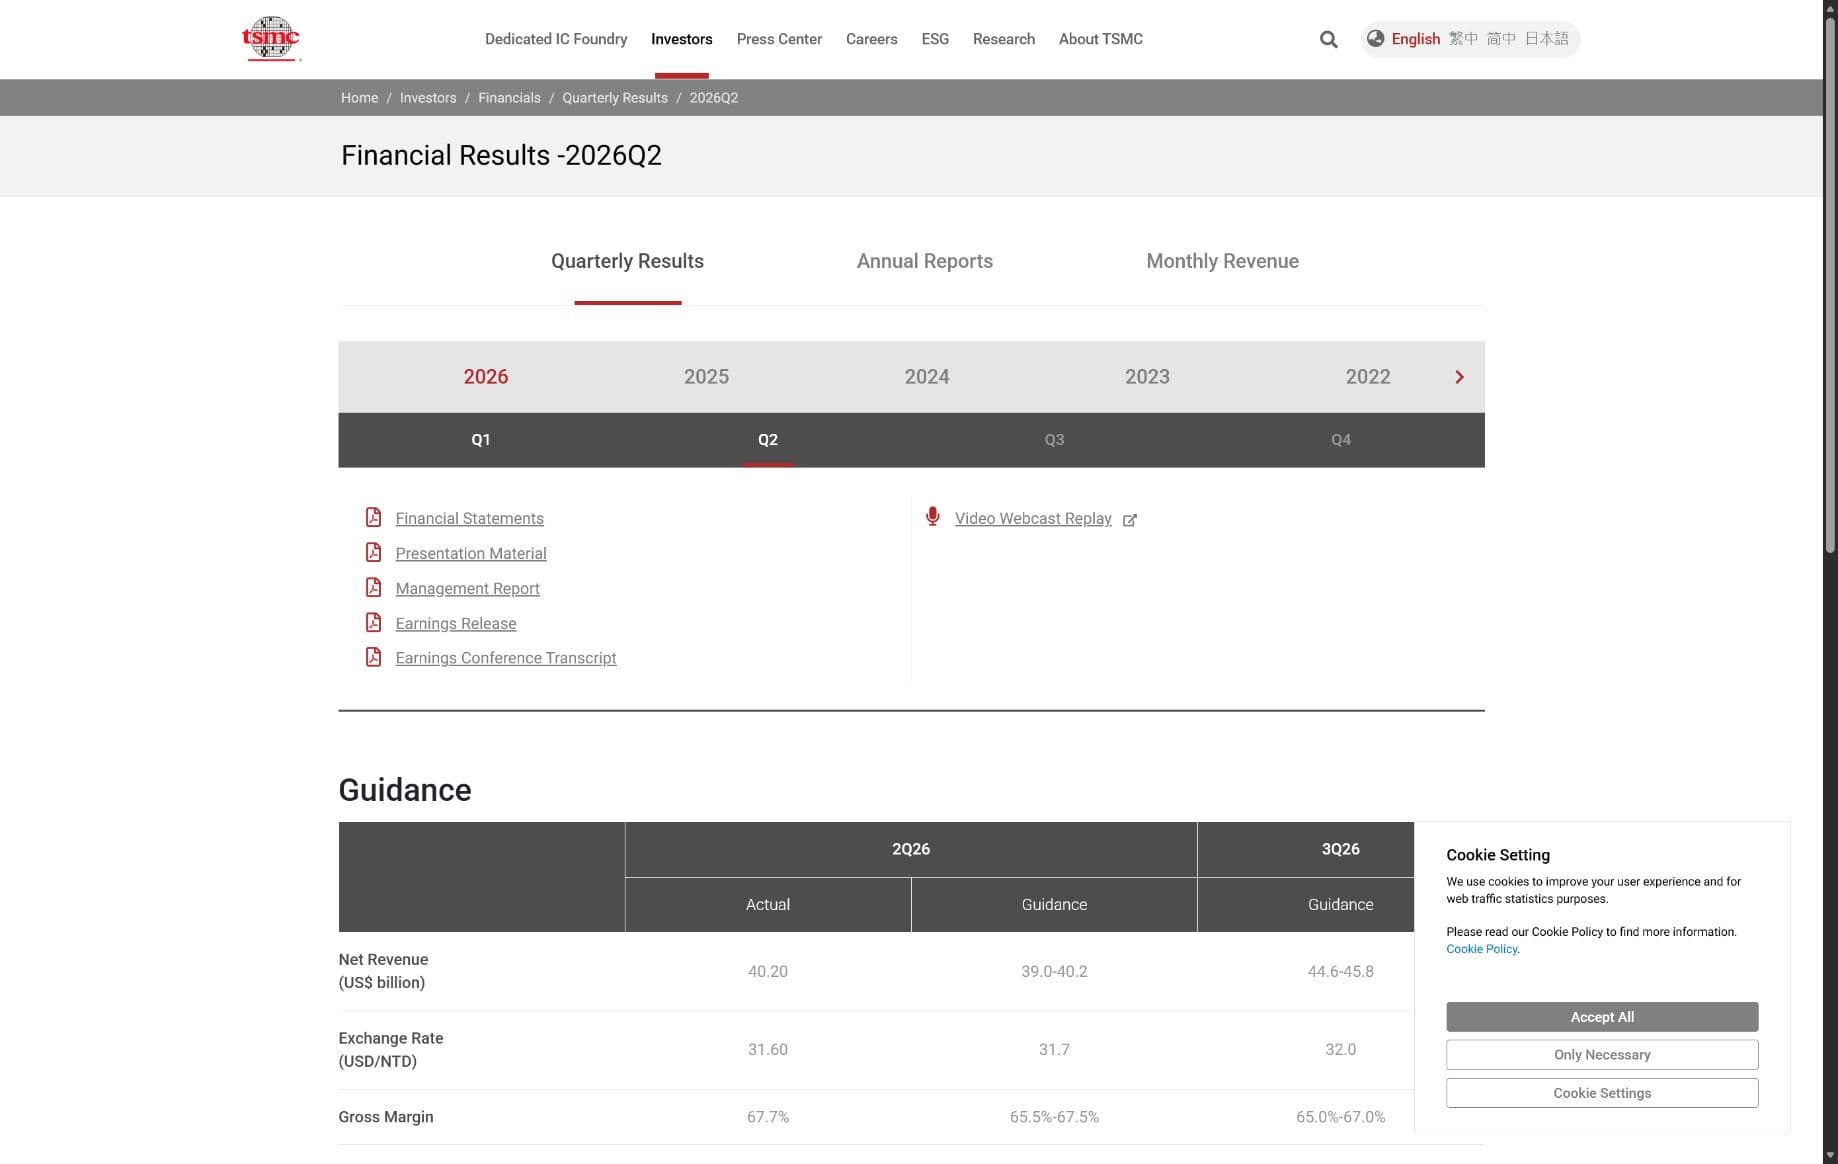Image resolution: width=1838 pixels, height=1164 pixels.
Task: Select year 2022
Action: [1368, 377]
